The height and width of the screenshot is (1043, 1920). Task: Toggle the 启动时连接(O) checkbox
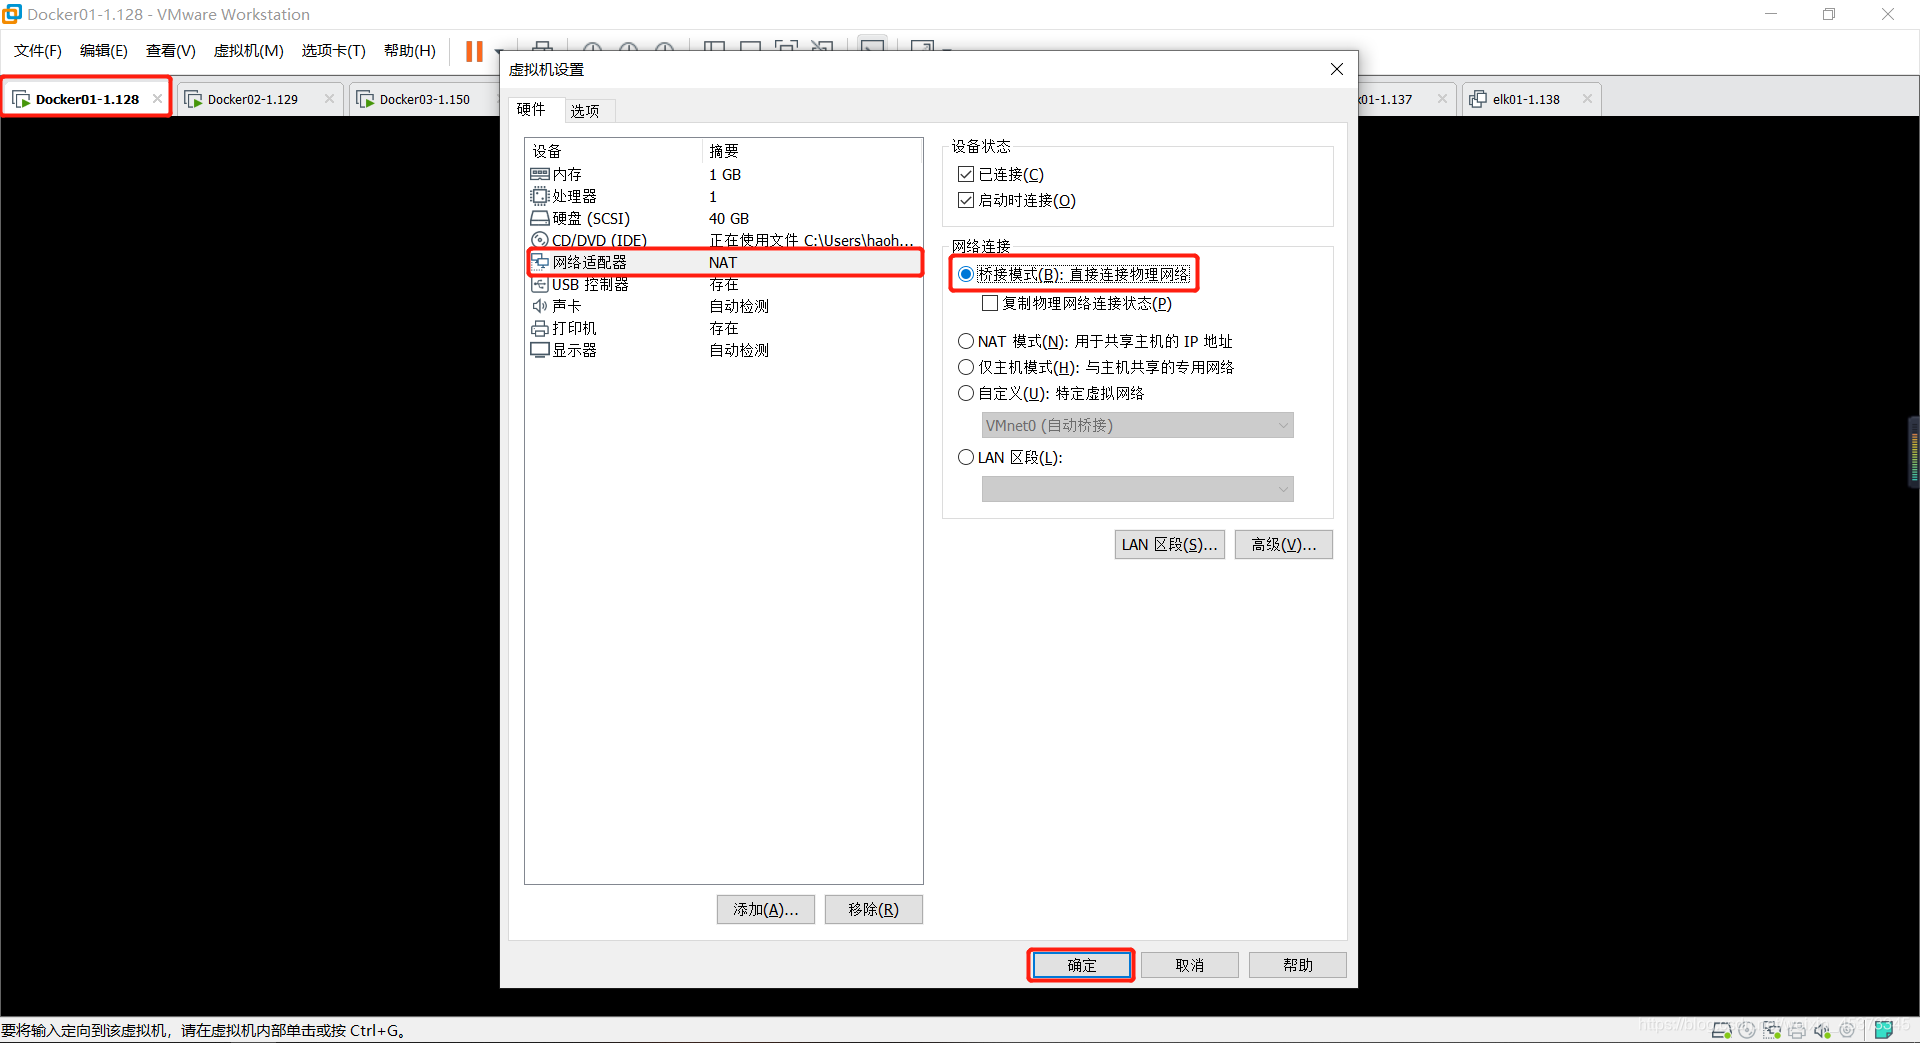pos(966,200)
